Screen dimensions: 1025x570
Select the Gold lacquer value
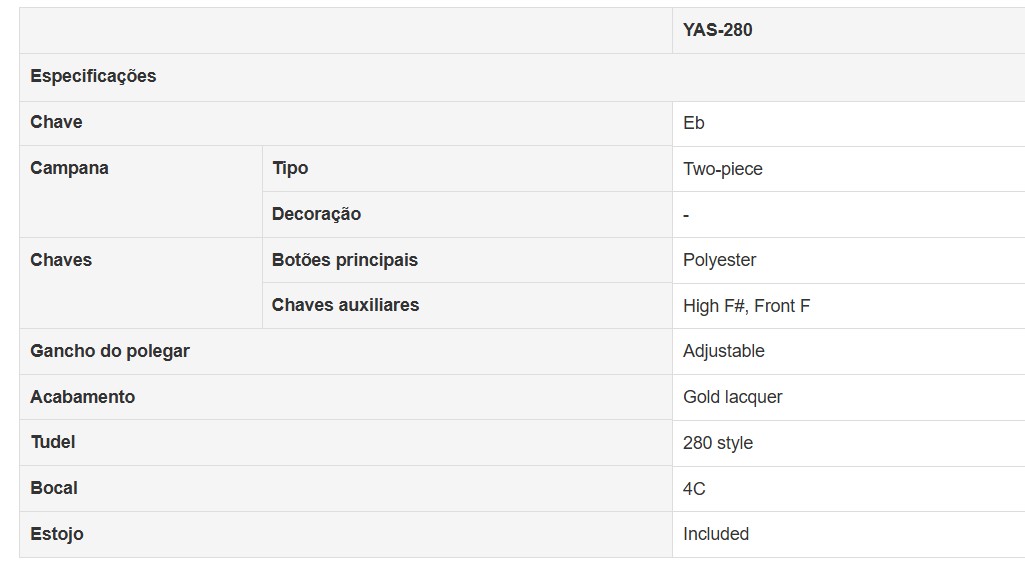733,397
